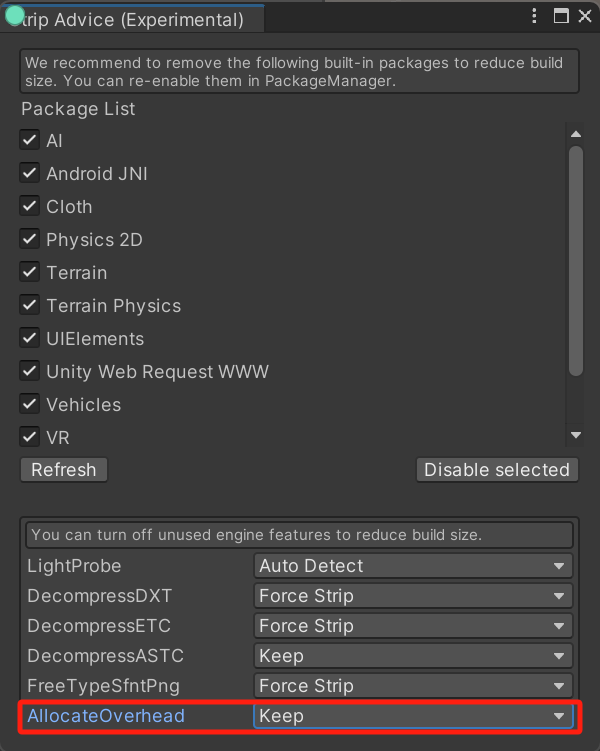600x751 pixels.
Task: Uncheck the Physics 2D package
Action: [30, 239]
